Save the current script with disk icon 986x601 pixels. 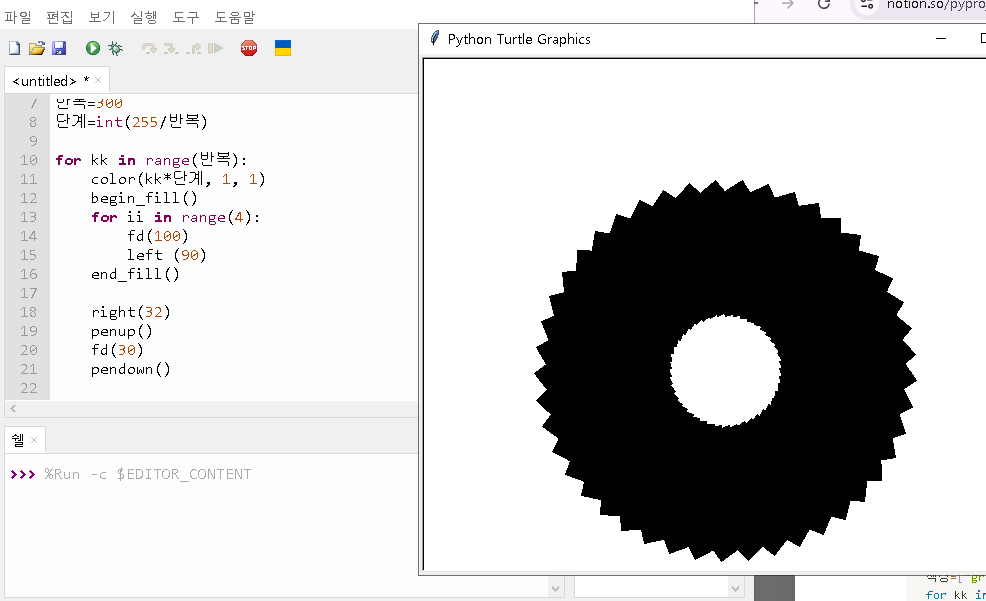click(59, 48)
